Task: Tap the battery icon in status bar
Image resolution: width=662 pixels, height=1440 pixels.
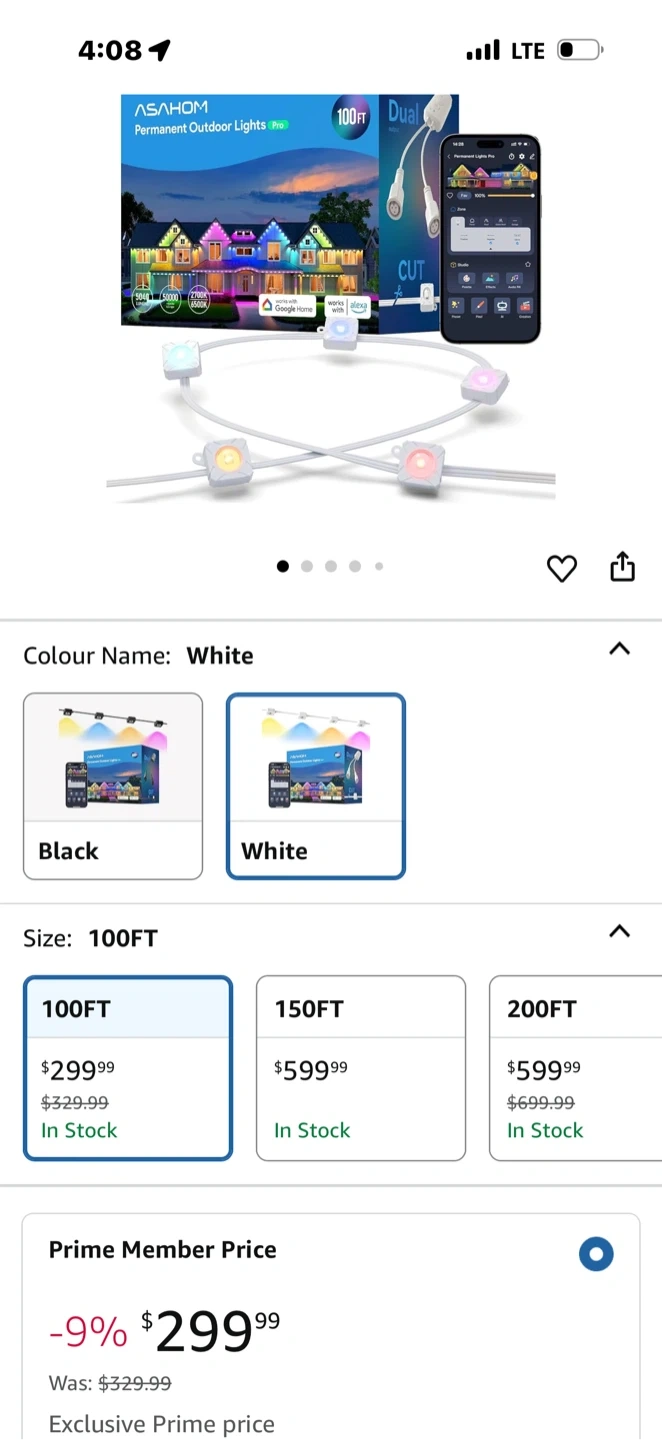Action: pyautogui.click(x=580, y=50)
